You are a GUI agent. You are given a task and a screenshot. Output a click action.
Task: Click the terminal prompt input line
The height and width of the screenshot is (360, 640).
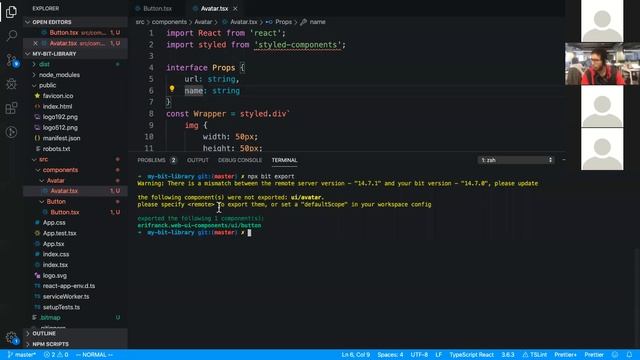click(195, 233)
